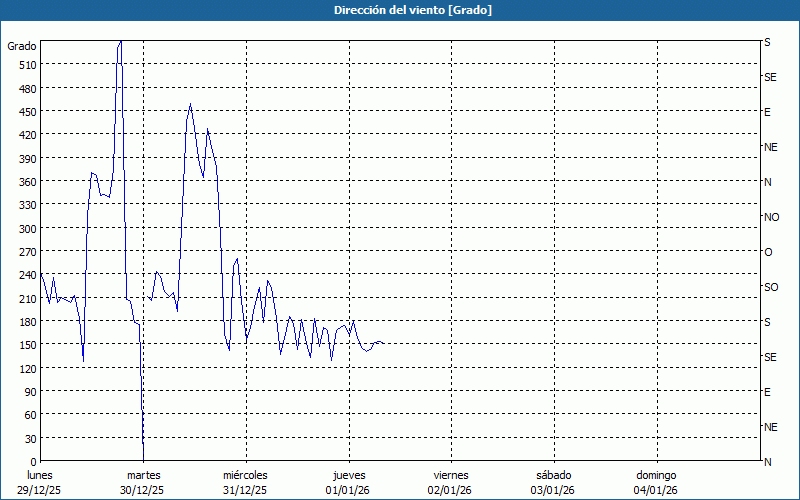Click the sábado 03/01/26 date label
This screenshot has height=500, width=800.
(x=553, y=483)
